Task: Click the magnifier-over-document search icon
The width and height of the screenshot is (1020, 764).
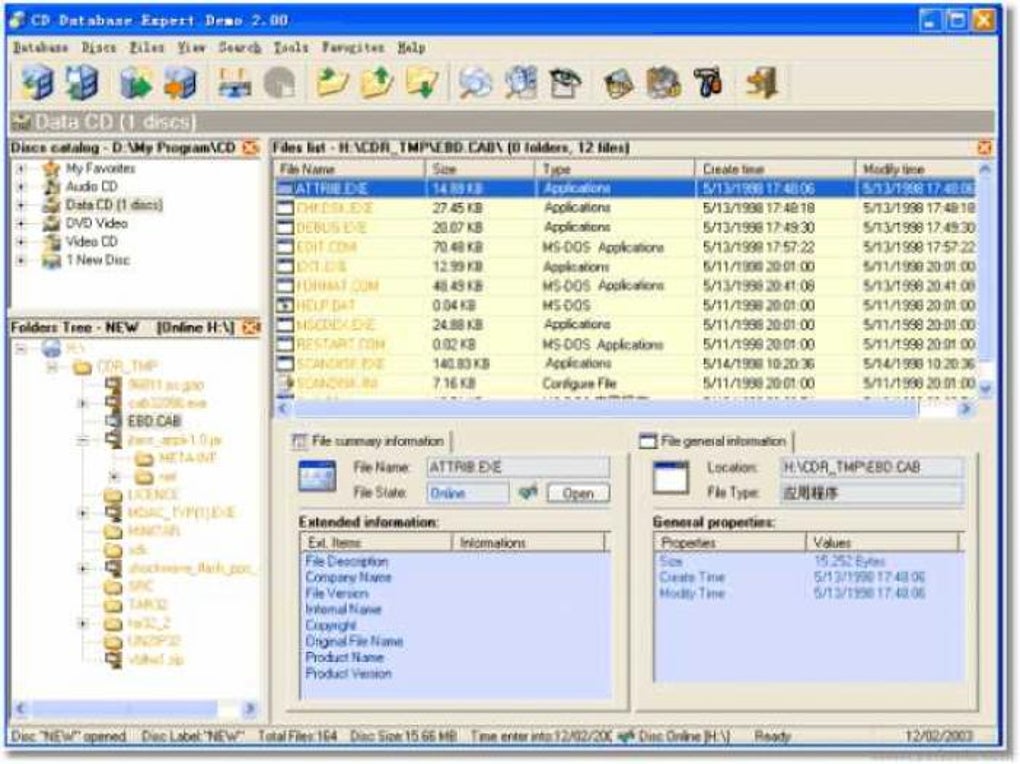Action: (520, 83)
